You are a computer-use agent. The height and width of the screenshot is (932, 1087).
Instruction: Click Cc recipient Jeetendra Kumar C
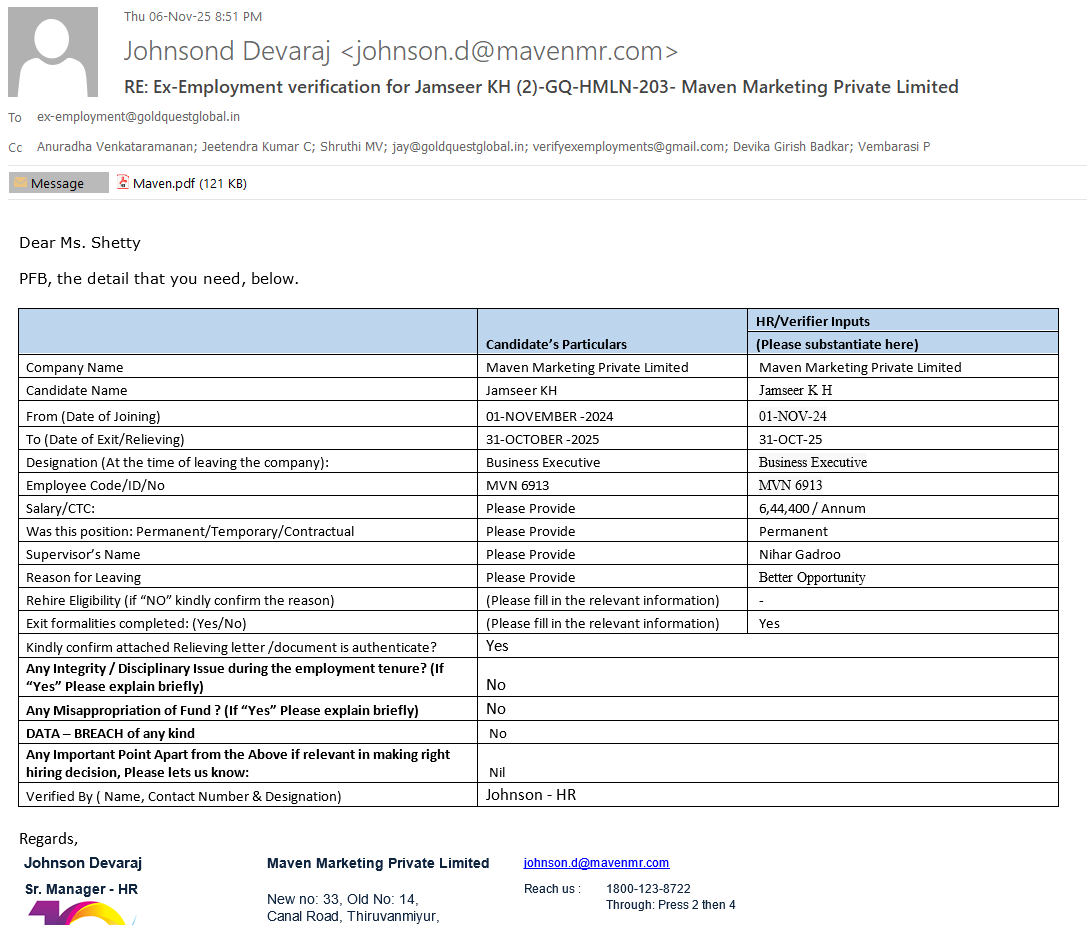256,146
